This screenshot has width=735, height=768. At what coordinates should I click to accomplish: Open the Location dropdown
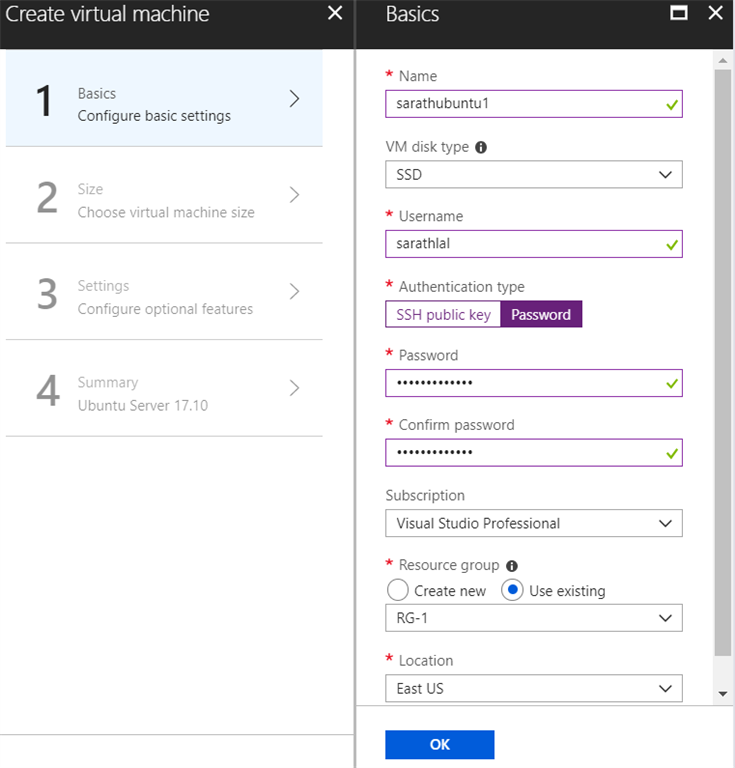click(x=533, y=688)
